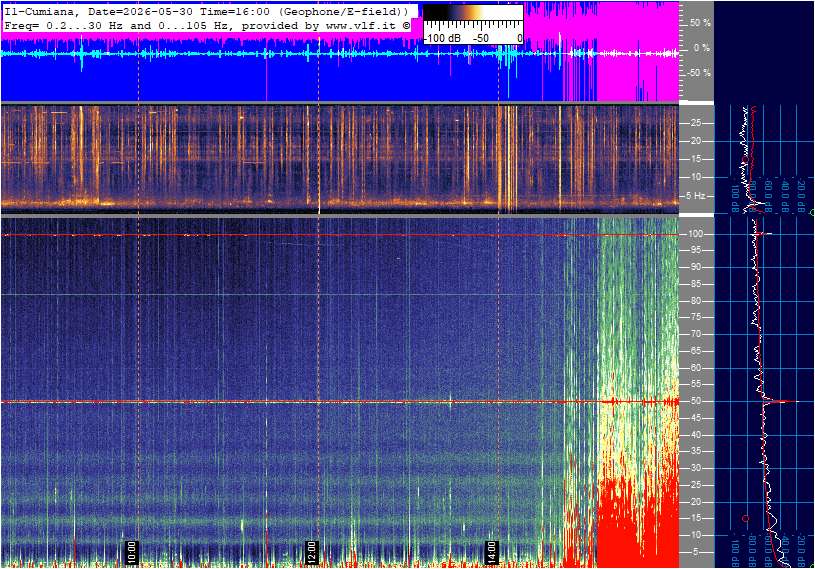815x569 pixels.
Task: Click the -20.0 dB label in upper spectrum plot
Action: point(803,196)
